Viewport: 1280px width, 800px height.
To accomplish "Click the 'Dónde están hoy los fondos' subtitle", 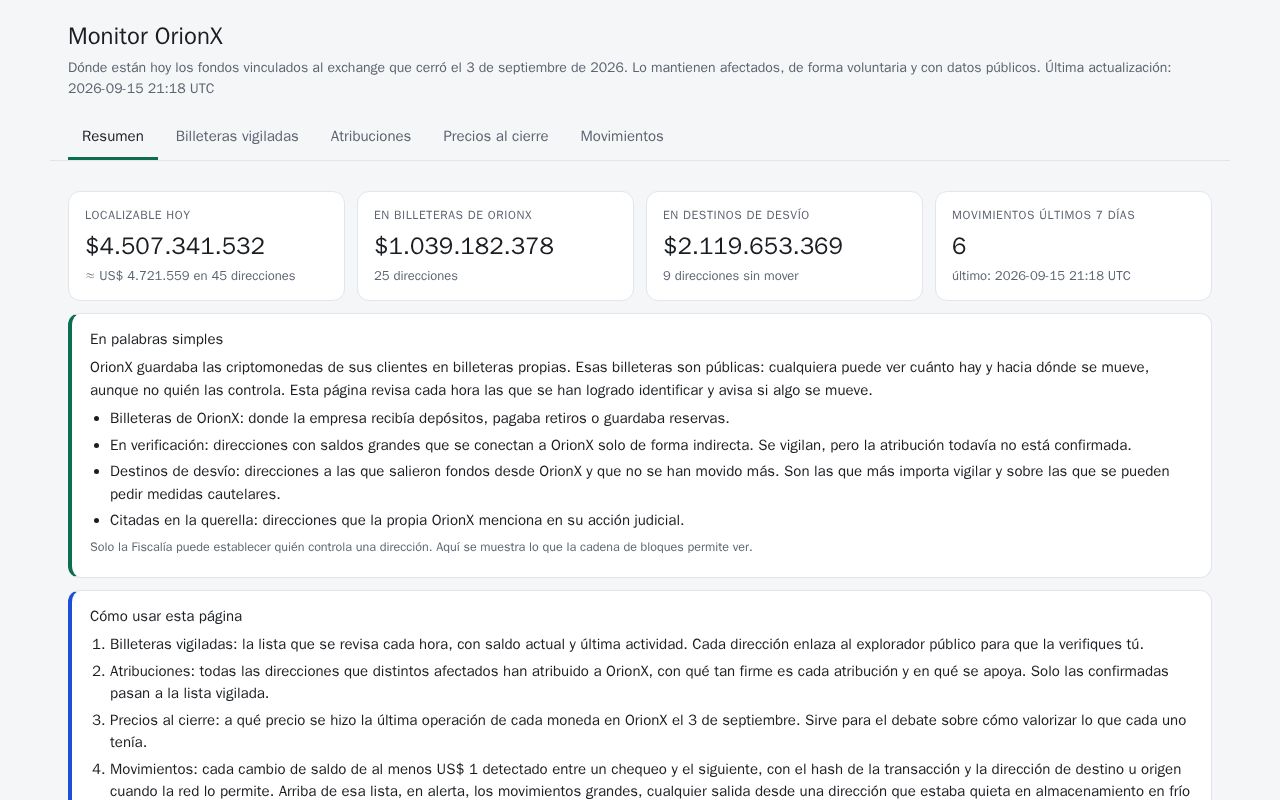I will click(620, 78).
